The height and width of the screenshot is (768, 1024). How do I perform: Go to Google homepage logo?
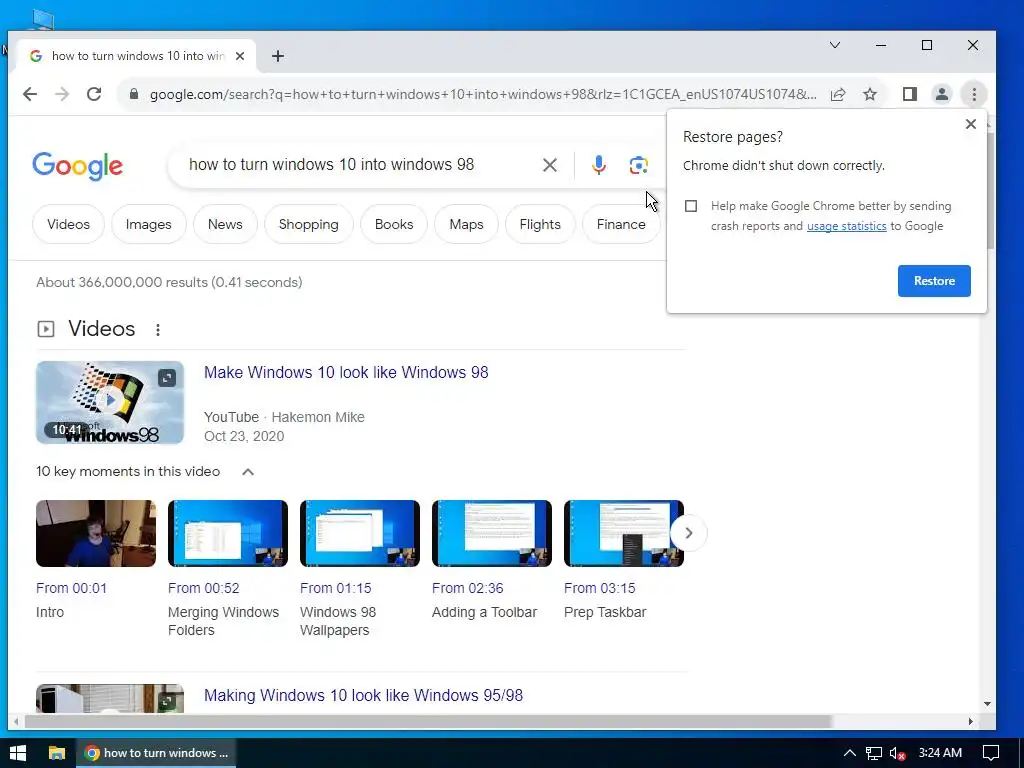click(x=78, y=166)
